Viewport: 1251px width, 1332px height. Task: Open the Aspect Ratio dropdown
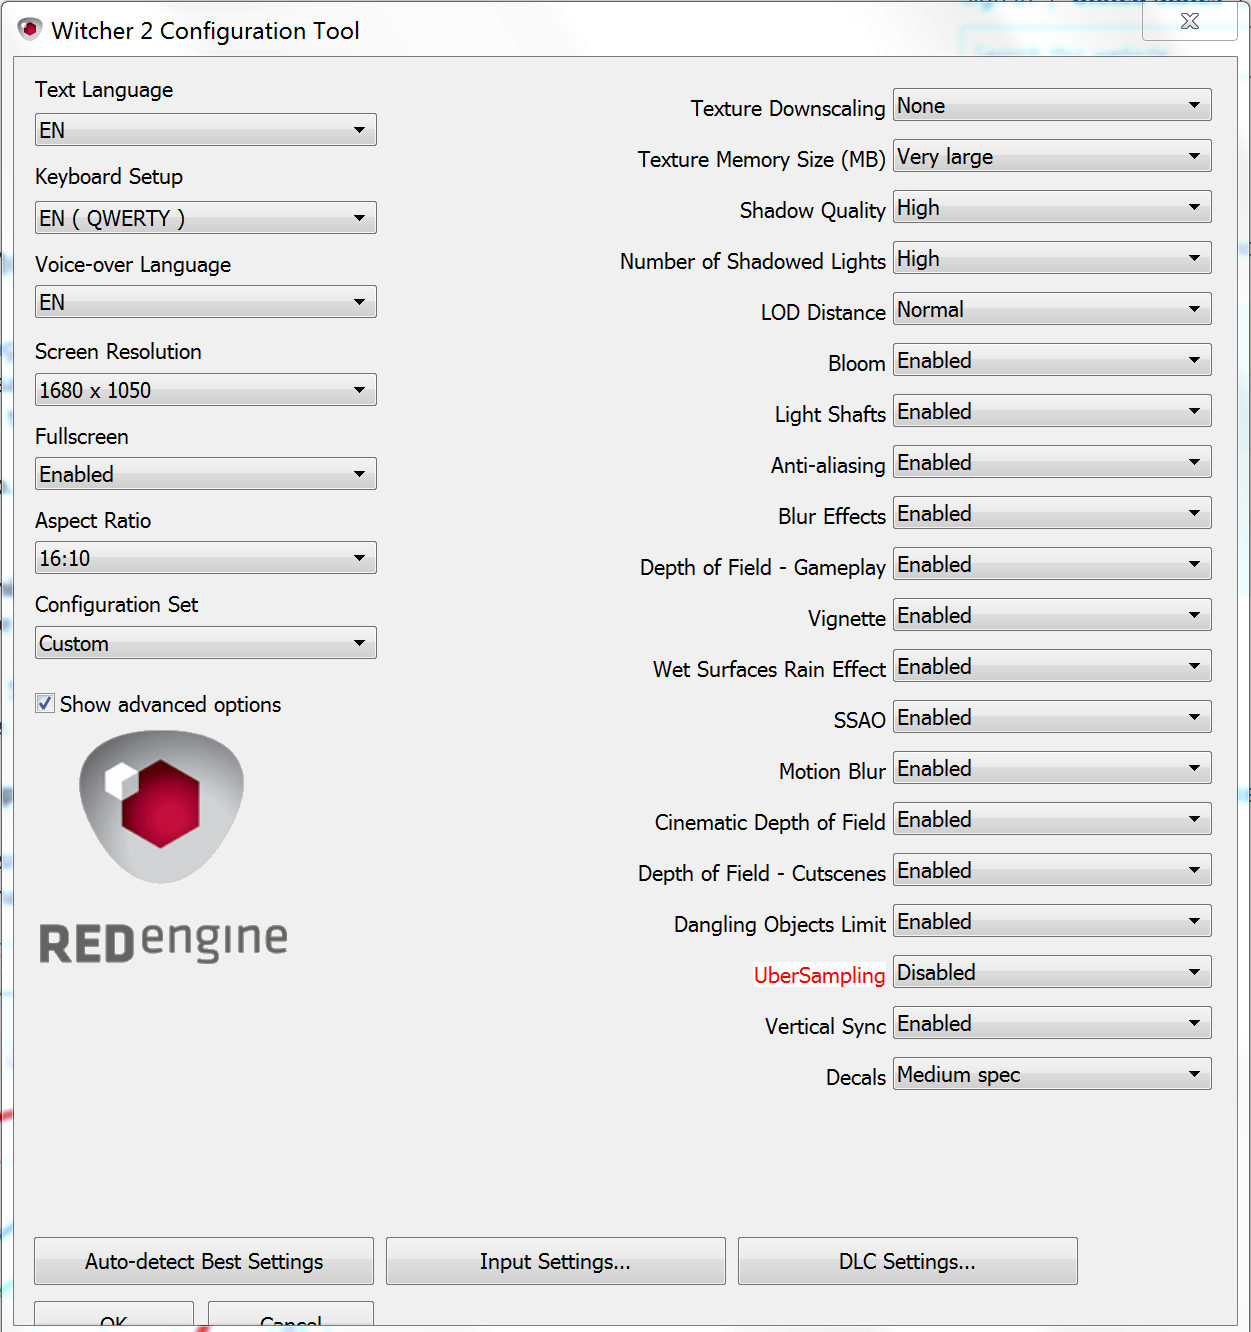pyautogui.click(x=206, y=558)
